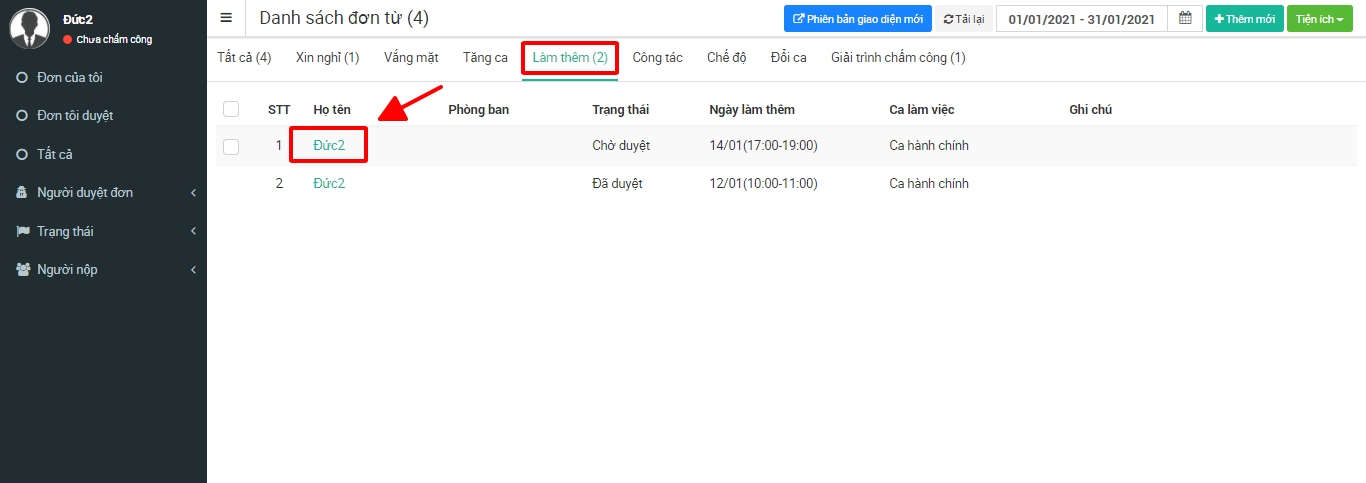Click the date range input field
Screen dimensions: 1366x483
point(1081,19)
